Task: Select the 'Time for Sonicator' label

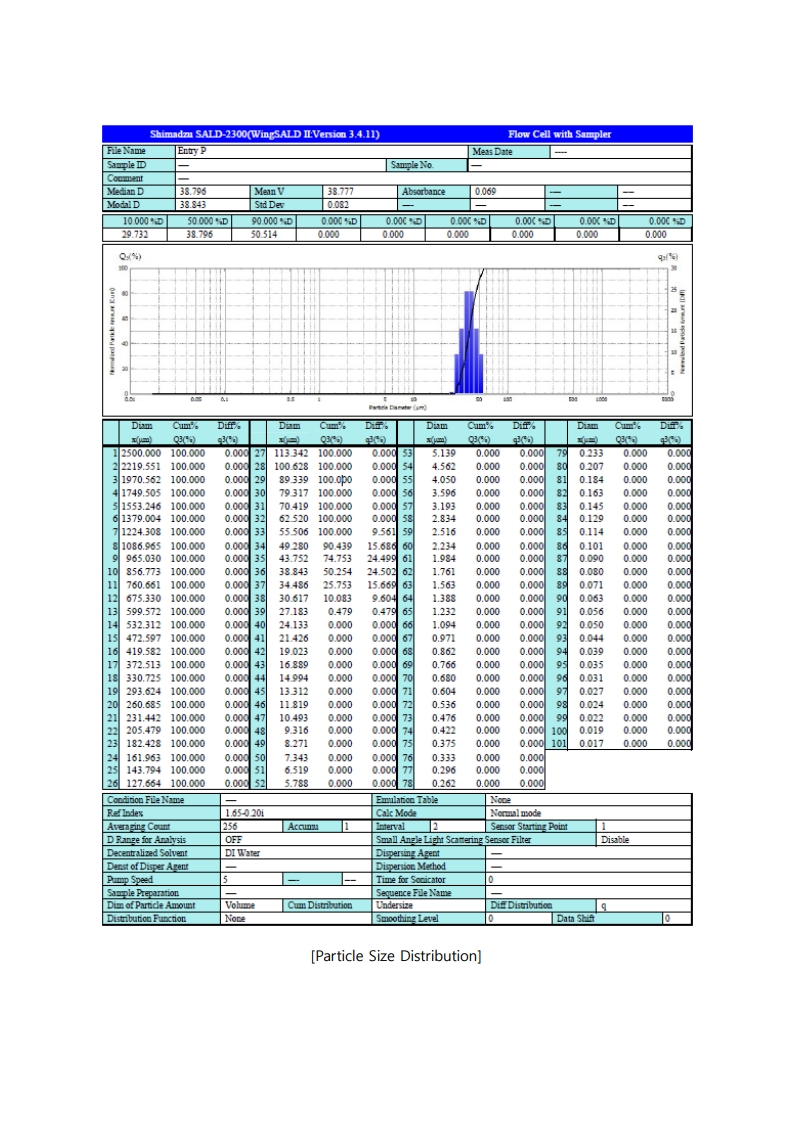Action: coord(411,879)
